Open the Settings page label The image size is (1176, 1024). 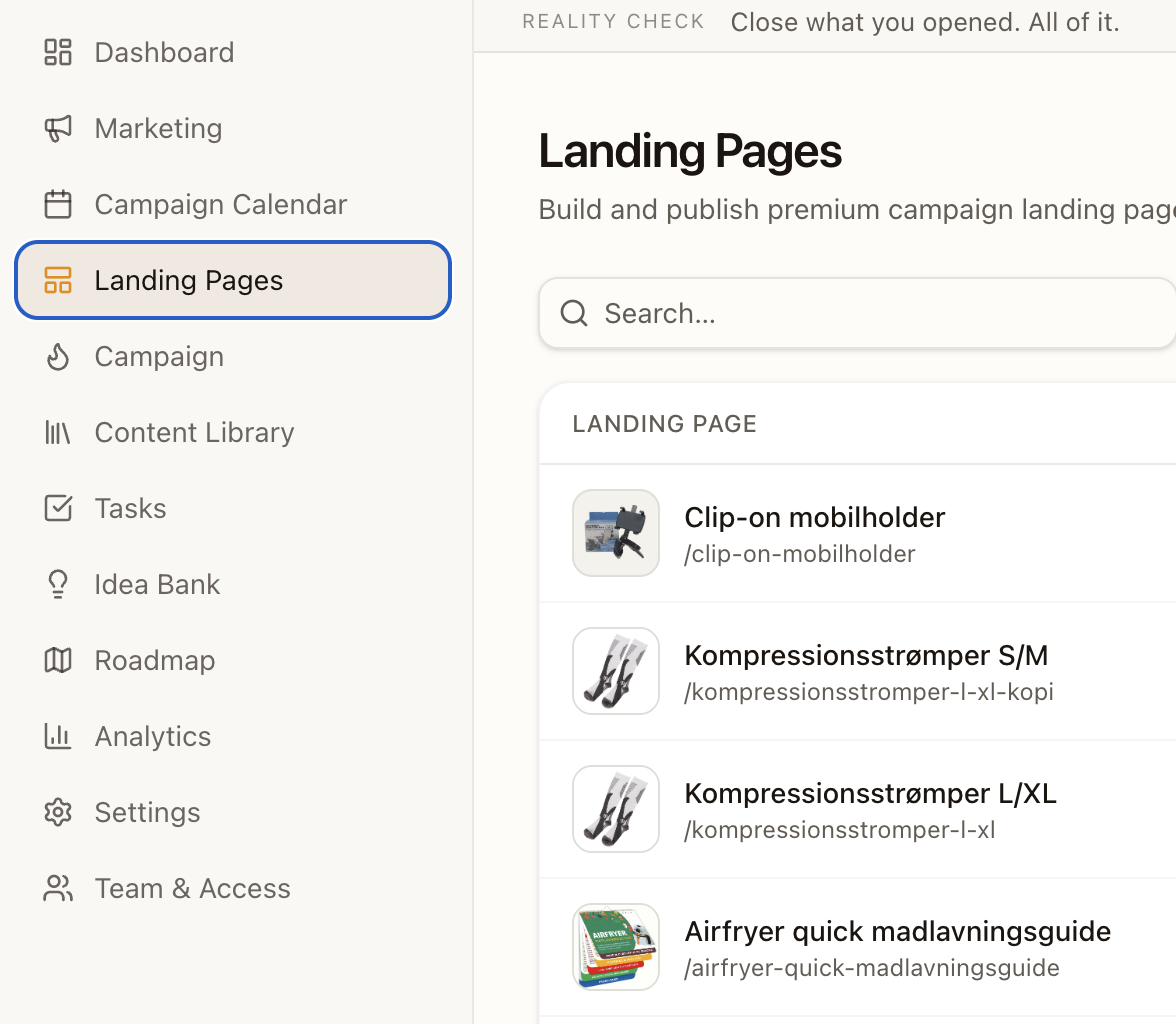pyautogui.click(x=147, y=812)
